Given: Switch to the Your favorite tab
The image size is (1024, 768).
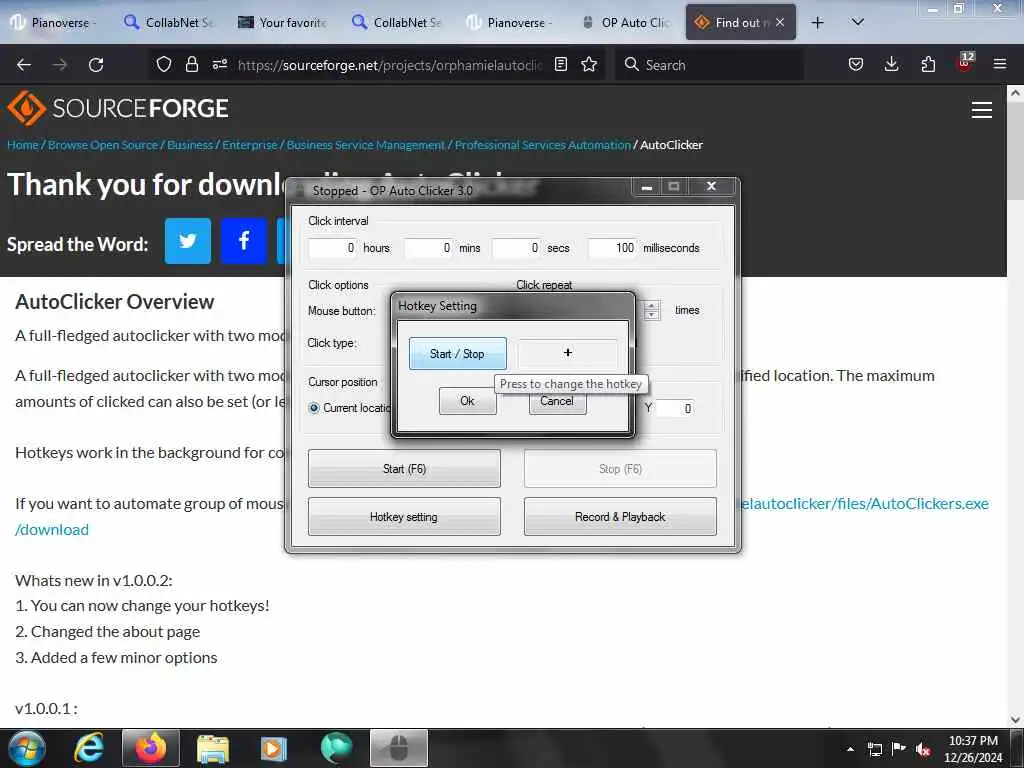Looking at the screenshot, I should (x=281, y=22).
